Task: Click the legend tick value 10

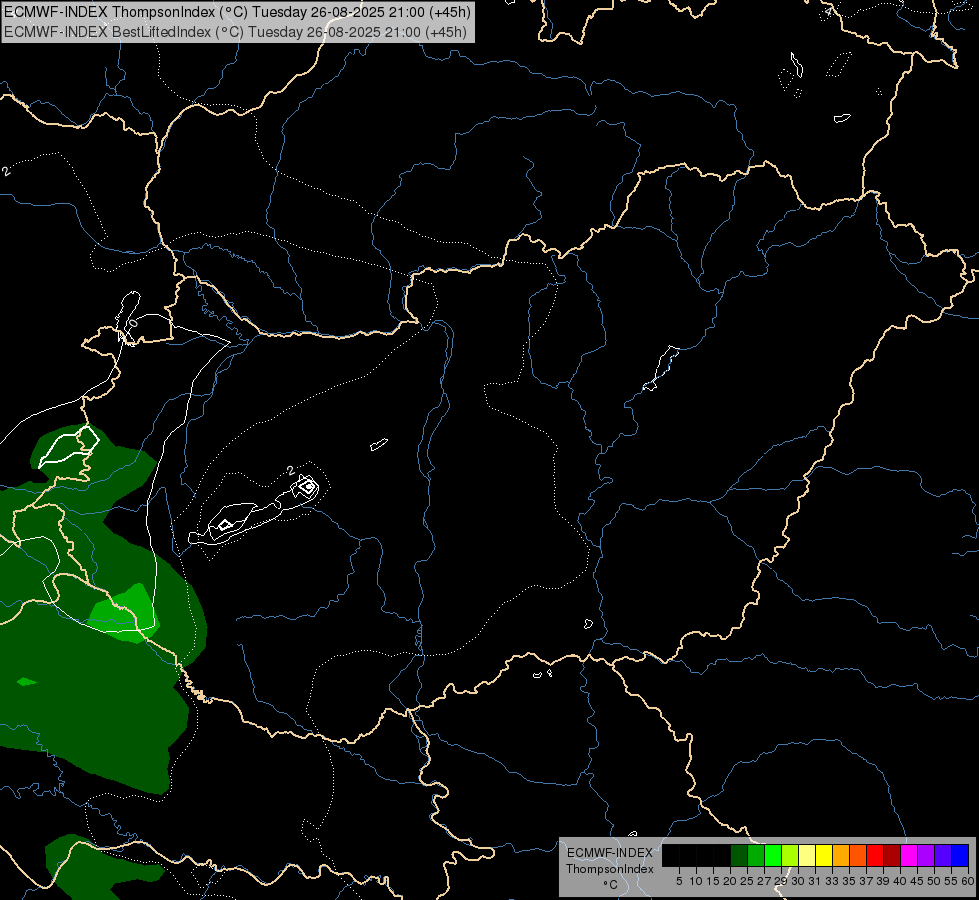Action: point(696,881)
